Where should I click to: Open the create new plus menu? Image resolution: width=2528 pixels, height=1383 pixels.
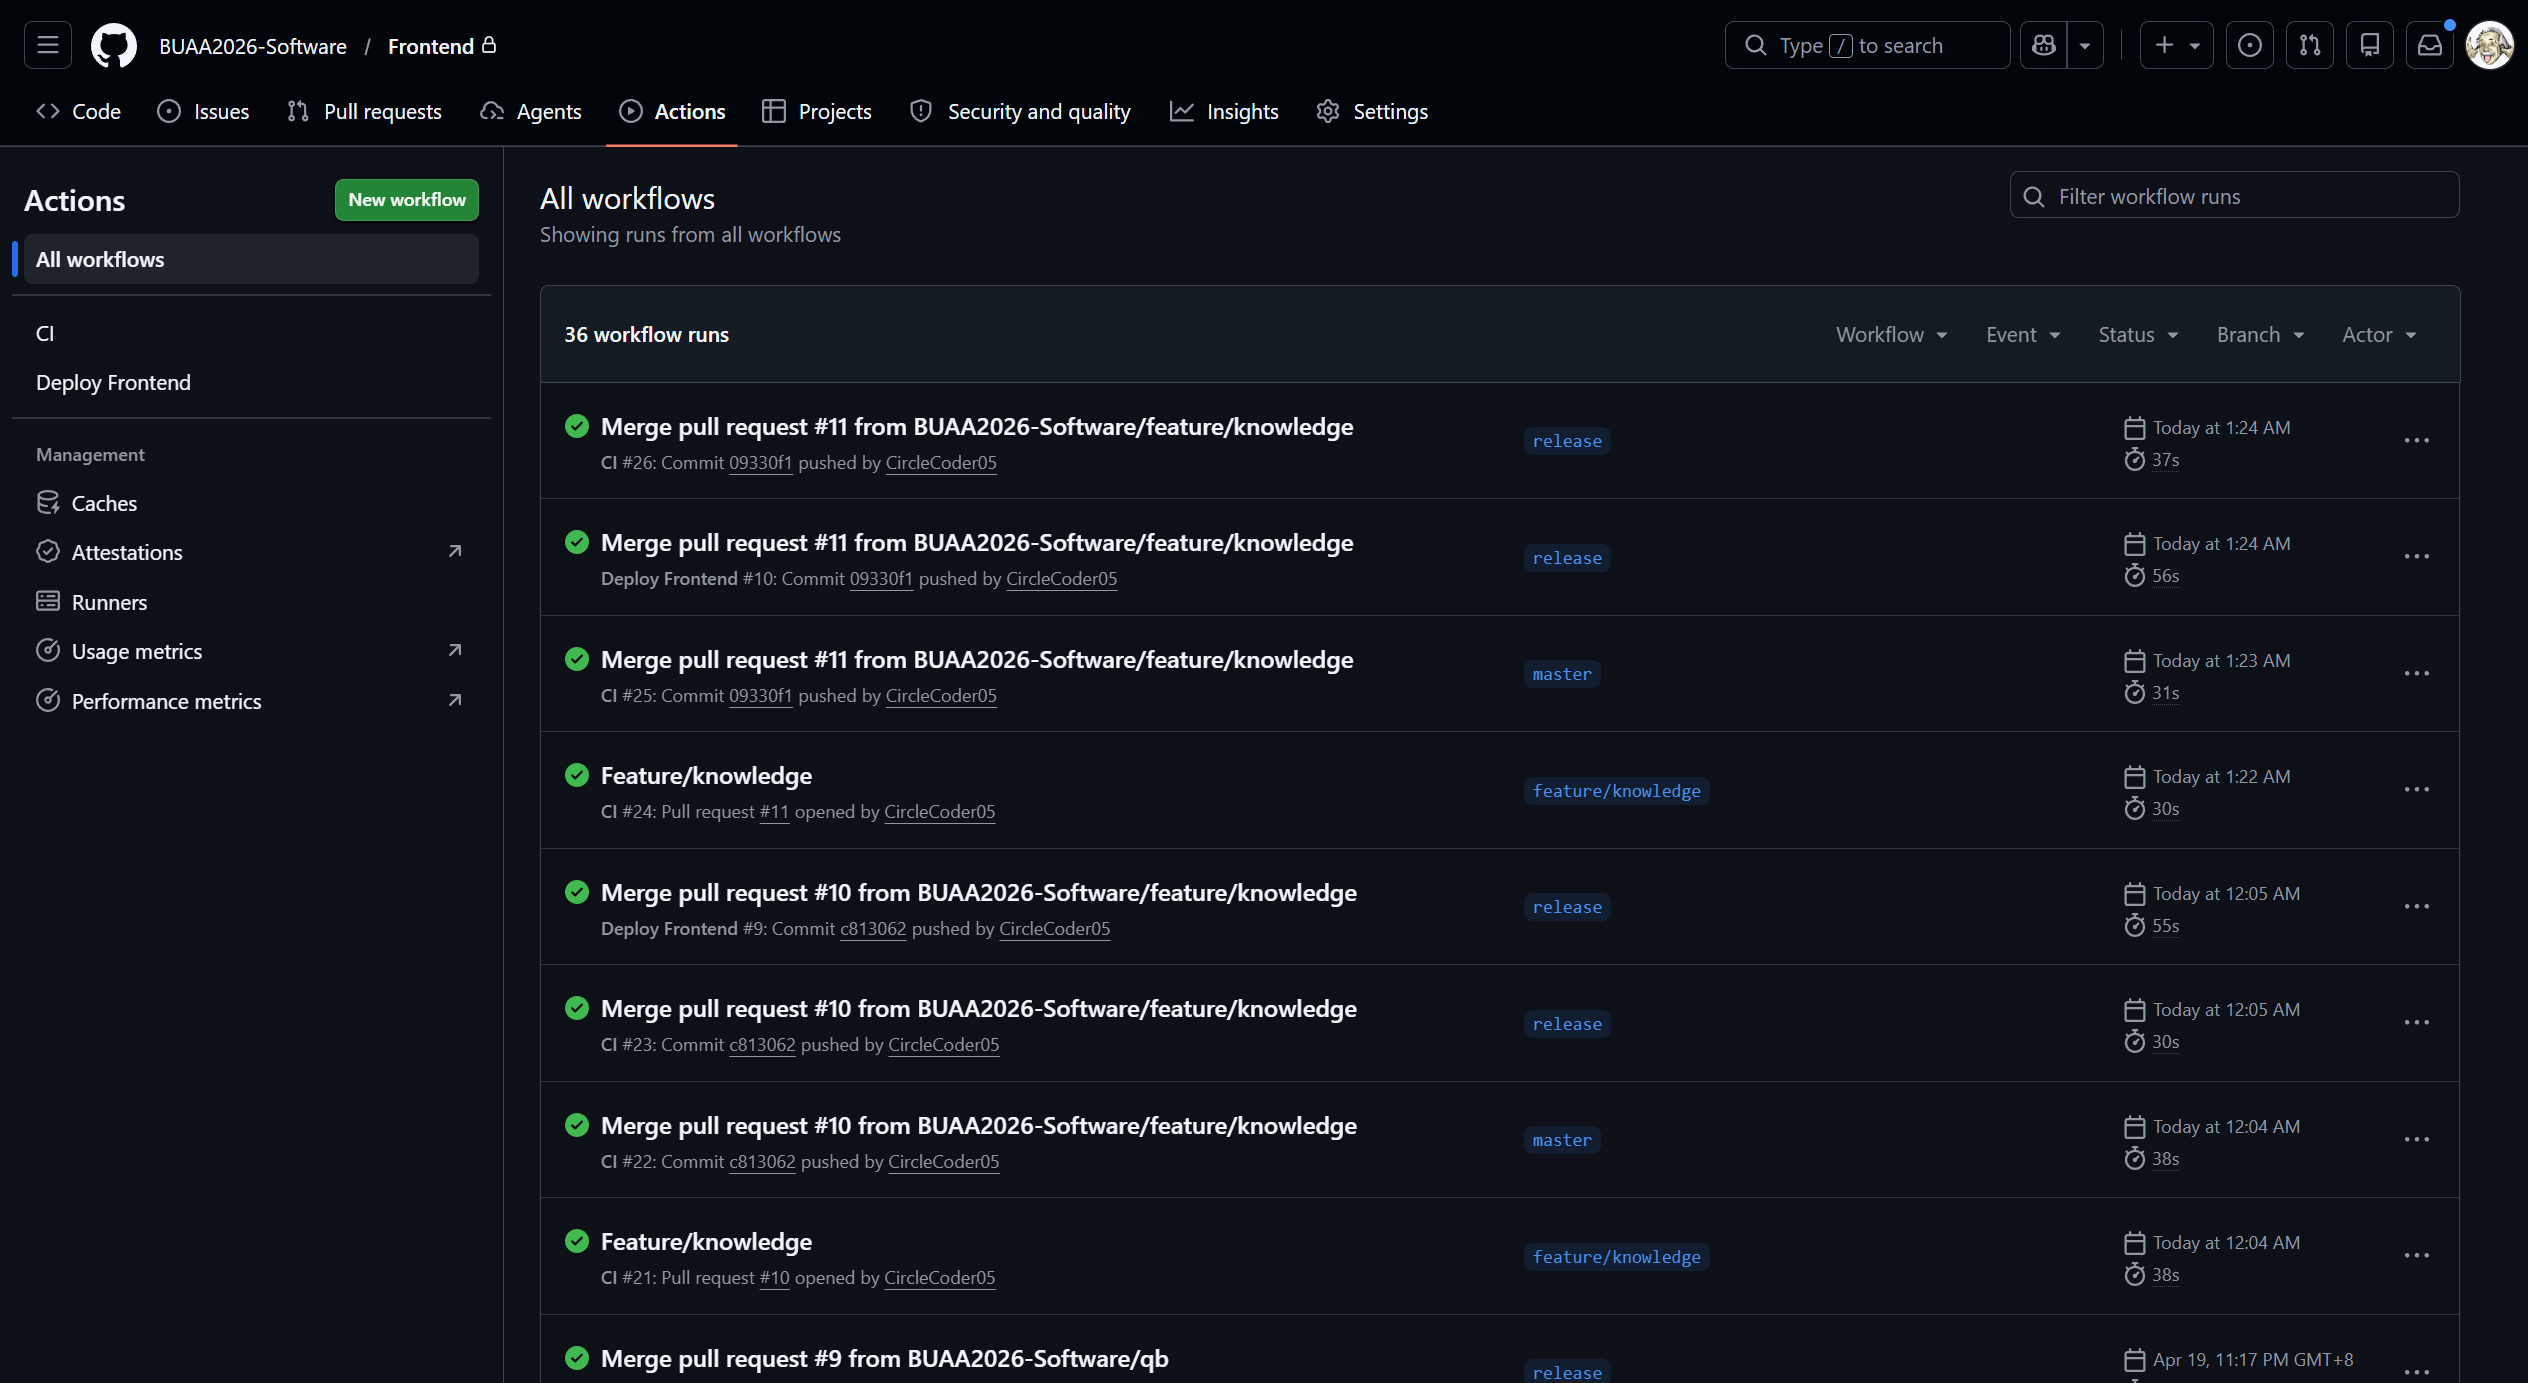[x=2176, y=45]
